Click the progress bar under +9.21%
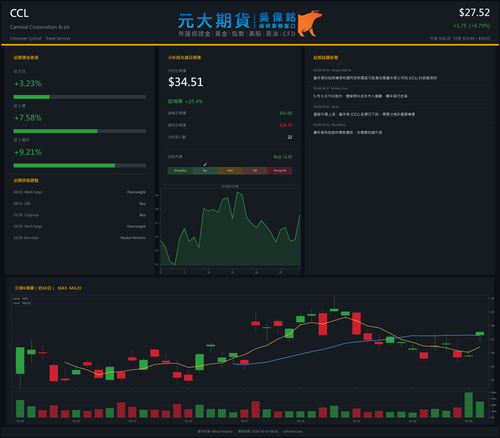Viewport: 500px width, 438px height. [80, 166]
